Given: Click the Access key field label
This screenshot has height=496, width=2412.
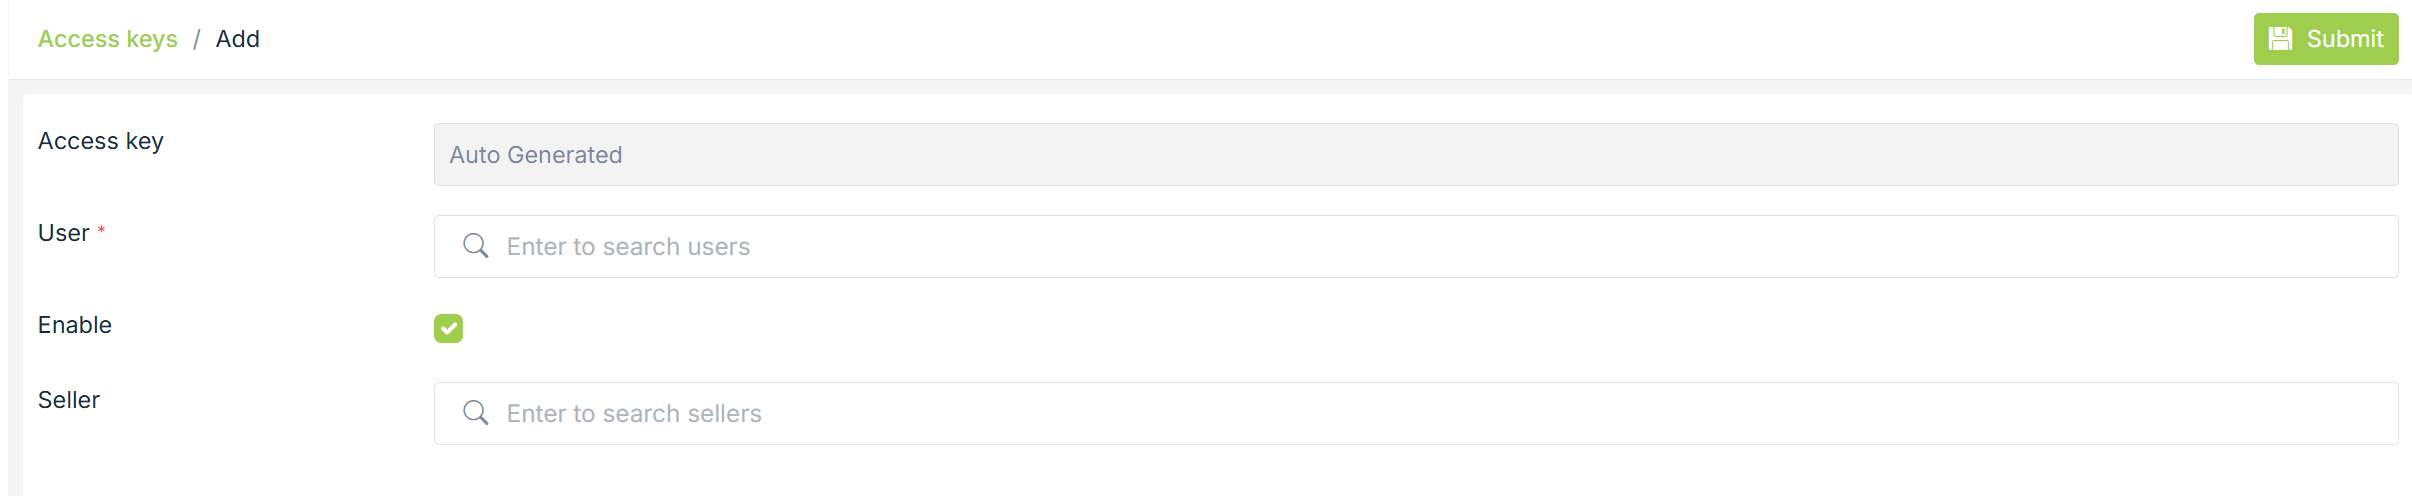Looking at the screenshot, I should [x=101, y=141].
